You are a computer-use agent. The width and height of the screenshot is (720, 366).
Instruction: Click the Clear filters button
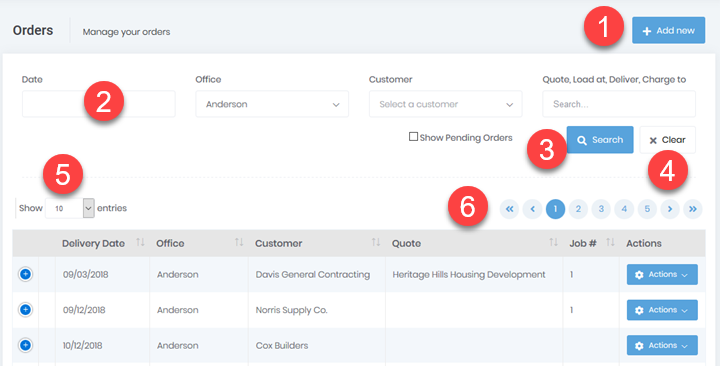point(667,140)
